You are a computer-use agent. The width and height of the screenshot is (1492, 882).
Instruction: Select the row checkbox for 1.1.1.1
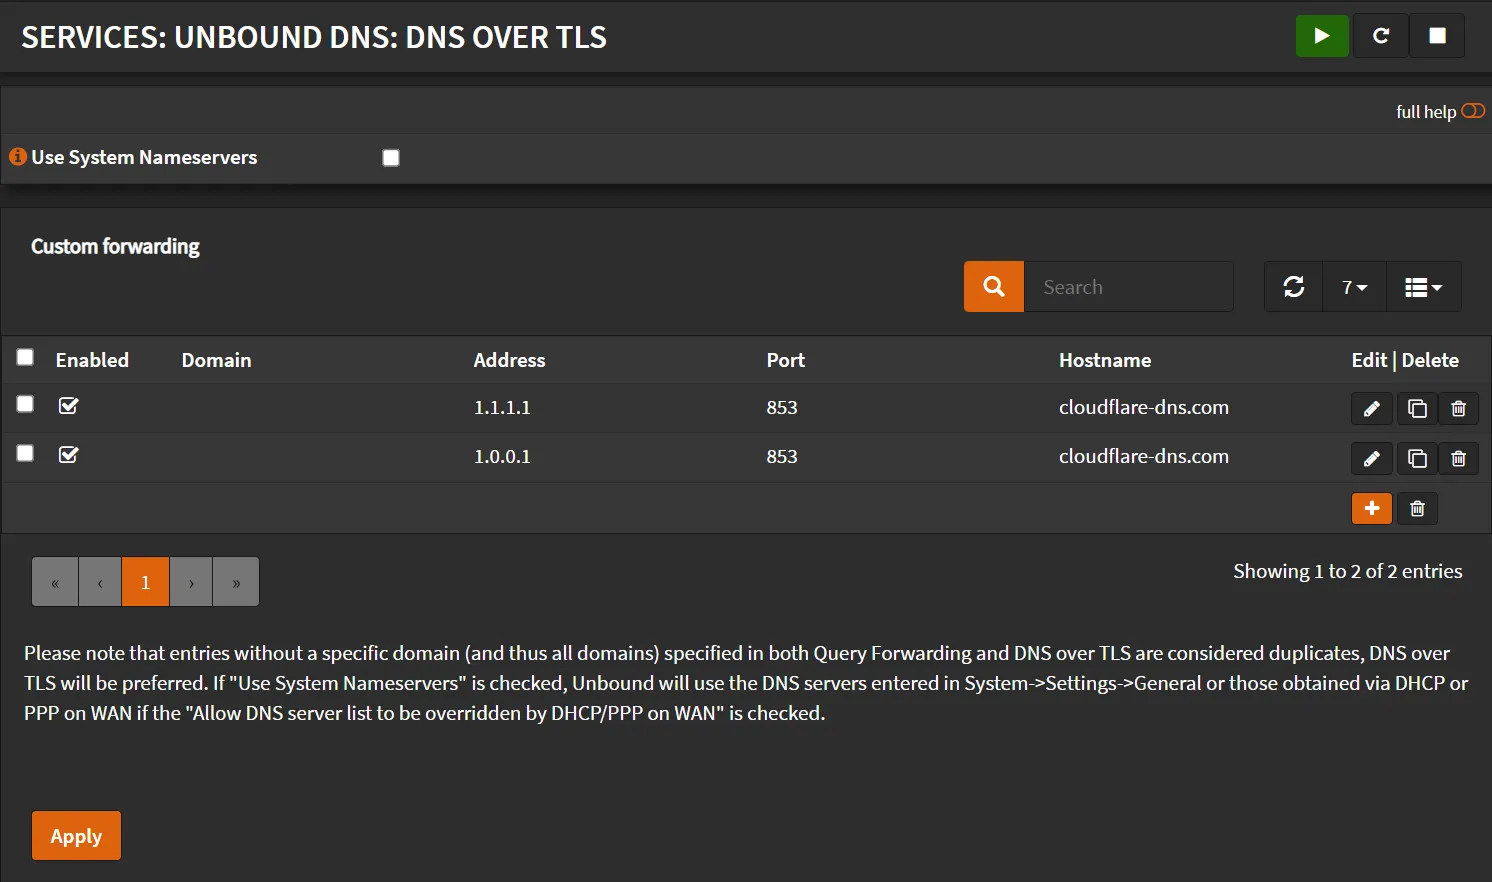click(25, 404)
